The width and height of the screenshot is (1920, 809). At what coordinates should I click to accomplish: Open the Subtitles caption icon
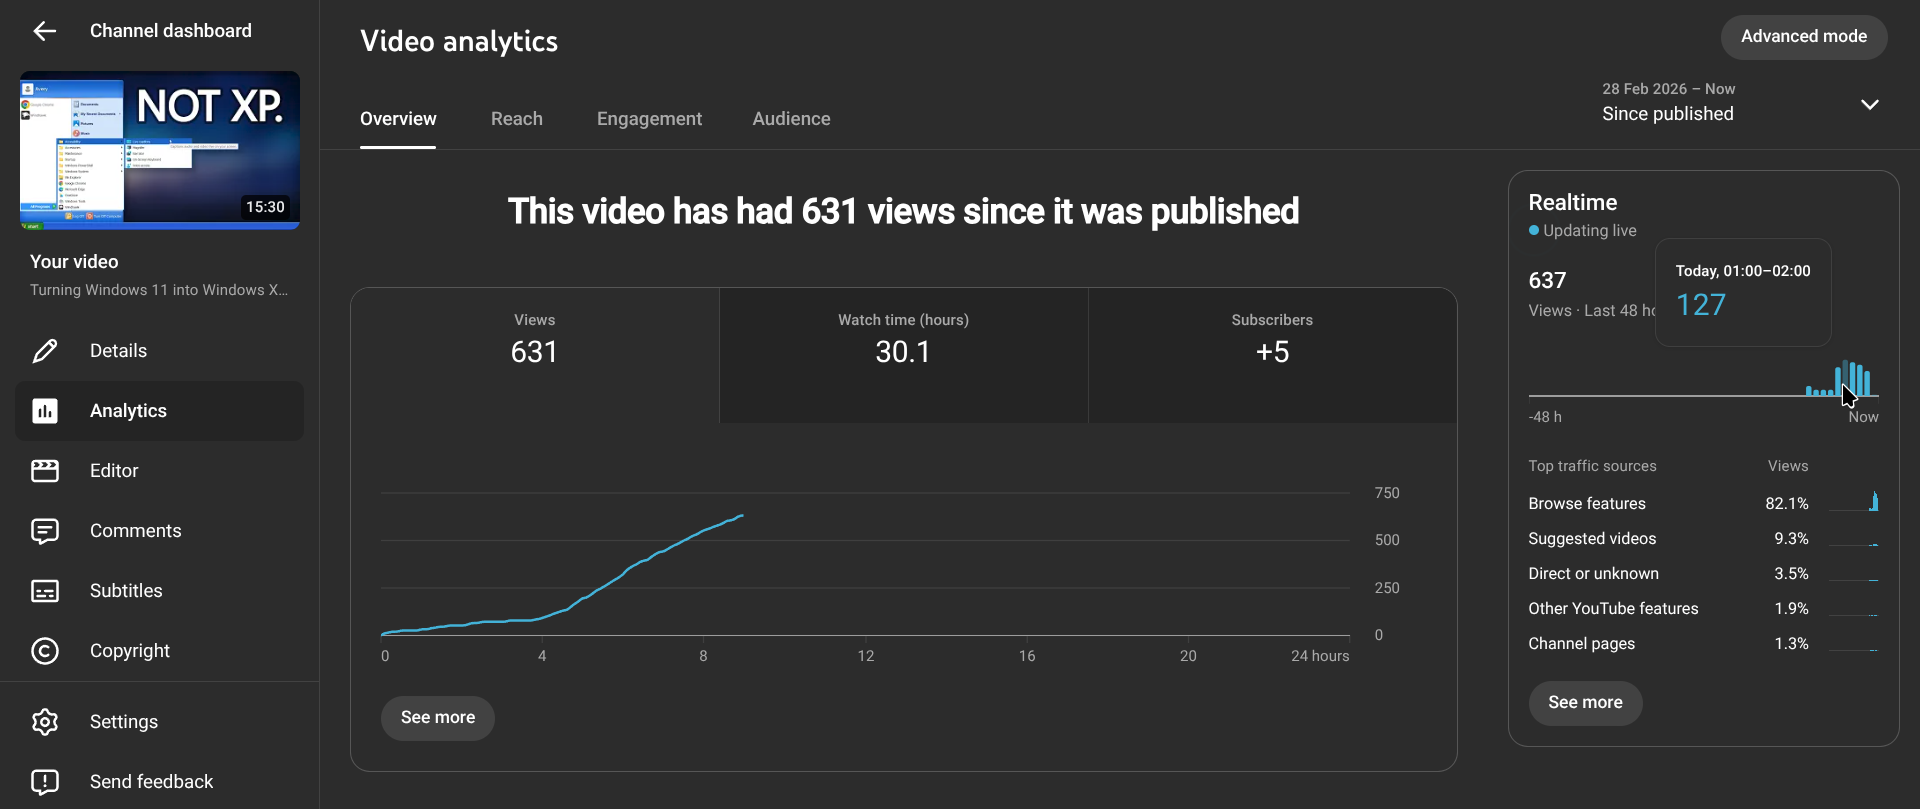[45, 591]
